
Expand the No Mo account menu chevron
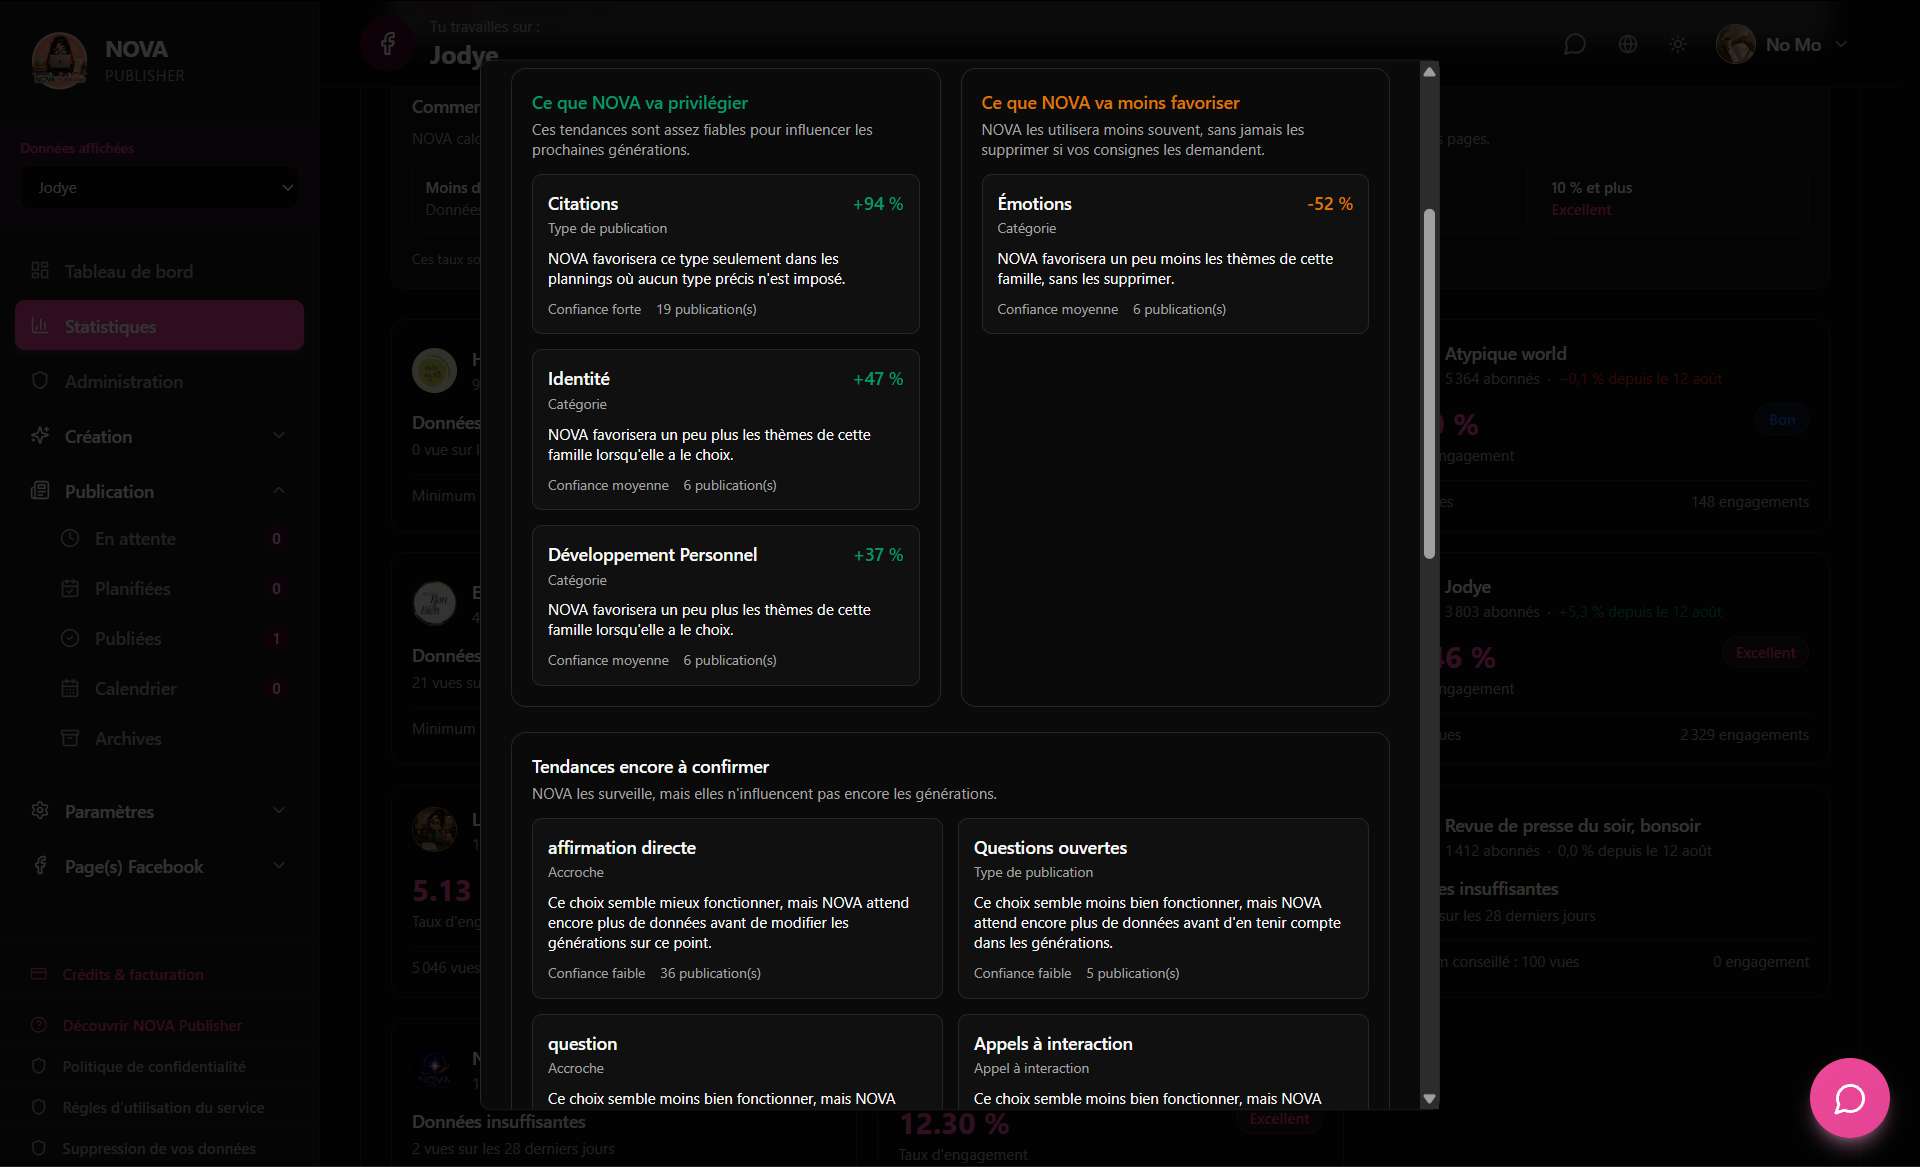(x=1841, y=45)
